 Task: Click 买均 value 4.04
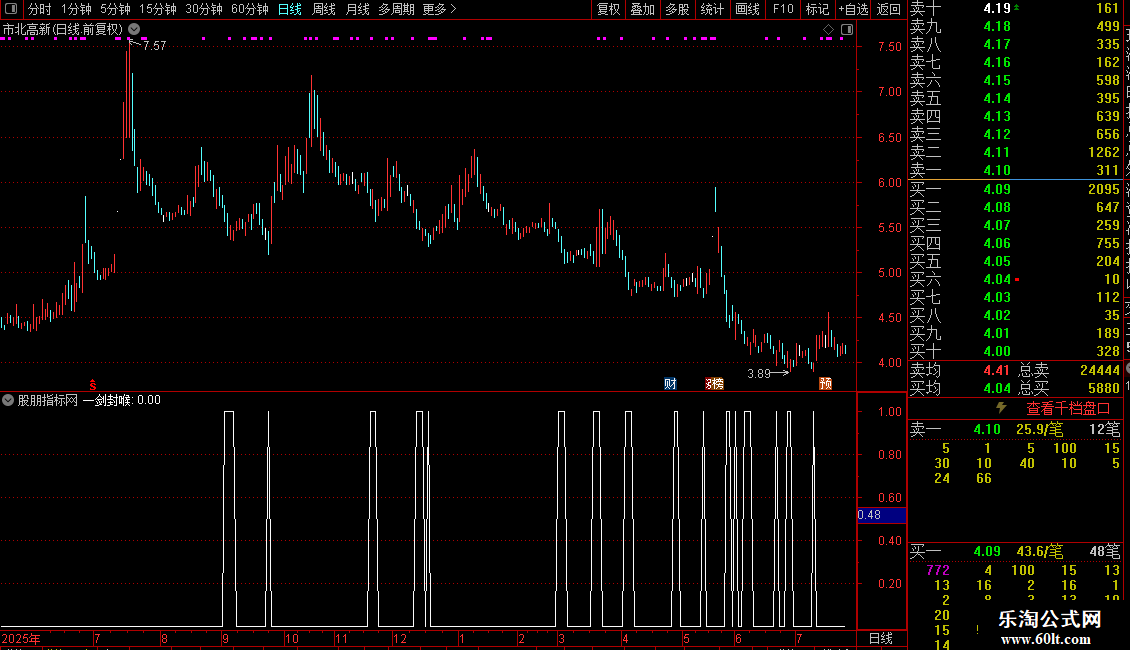point(997,388)
